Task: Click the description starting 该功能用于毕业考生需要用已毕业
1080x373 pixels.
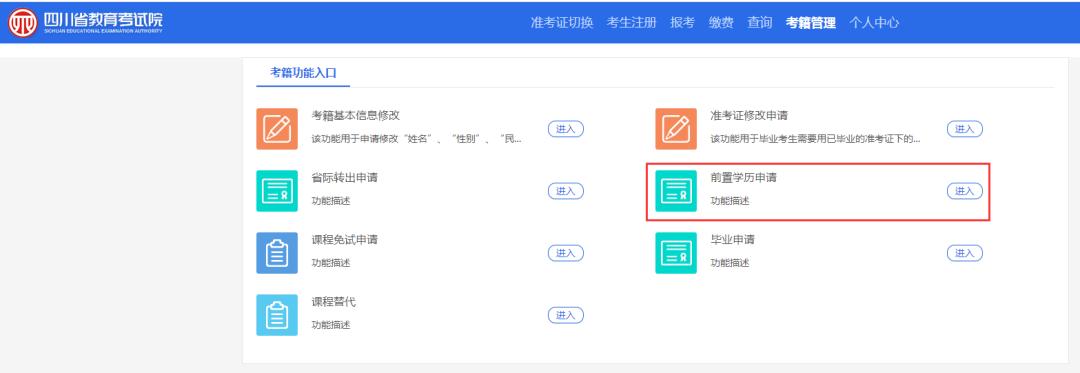Action: pos(815,139)
